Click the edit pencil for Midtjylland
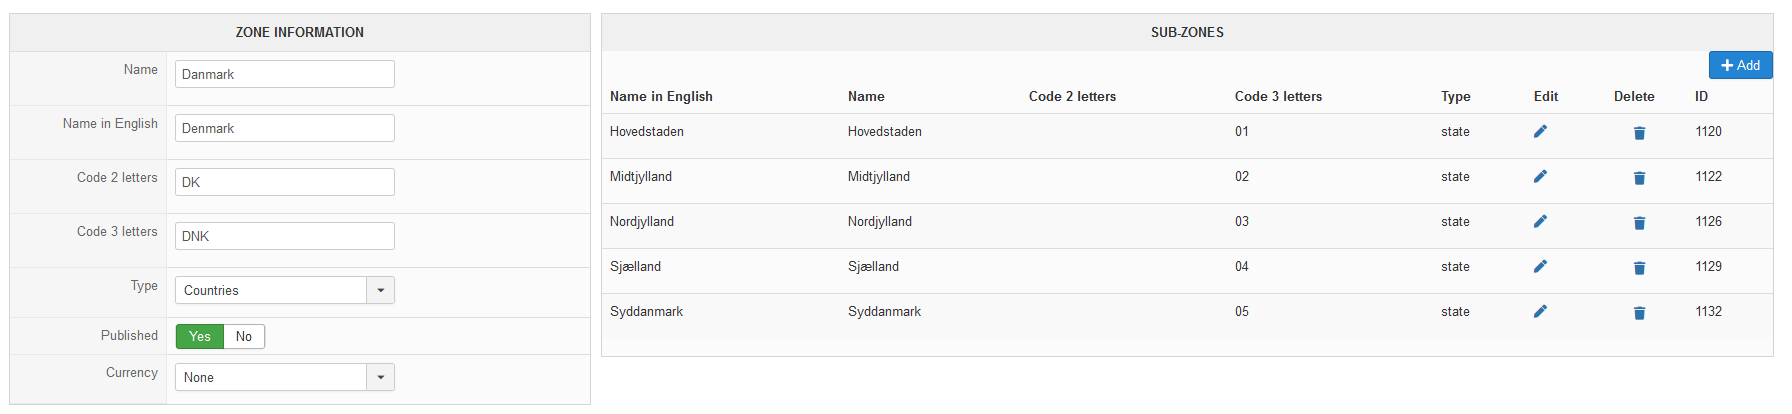 pyautogui.click(x=1540, y=176)
